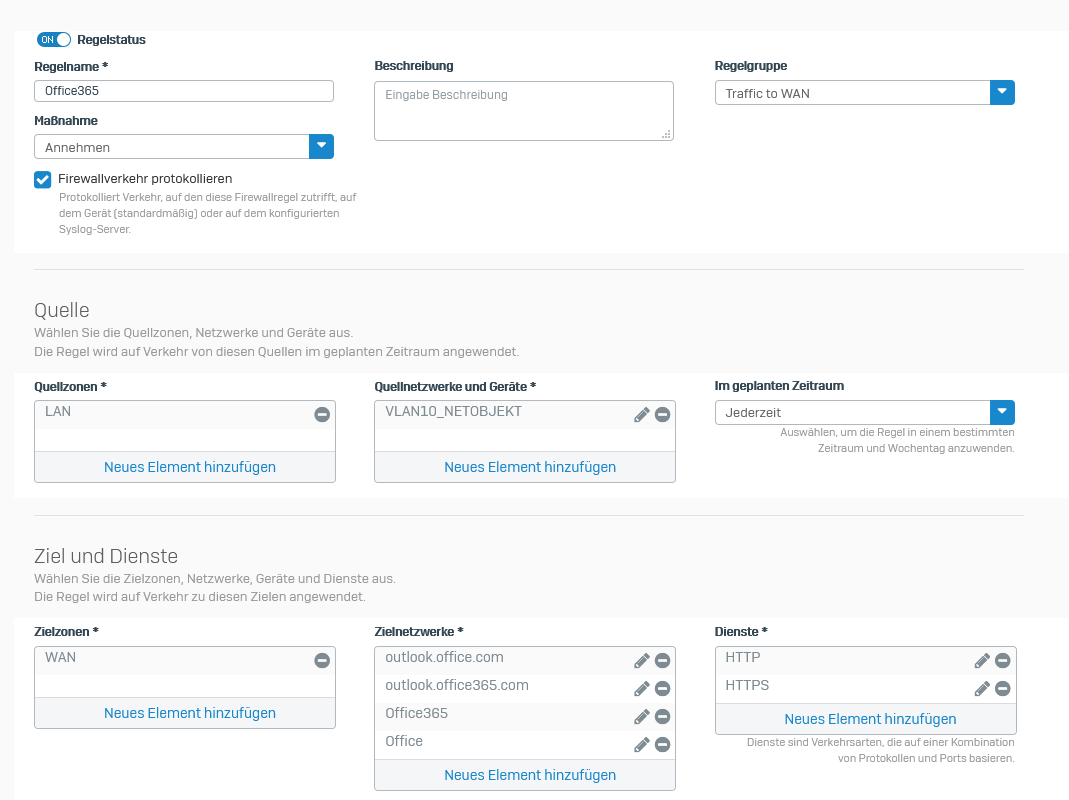
Task: Remove WAN from Zielzonen
Action: click(x=322, y=660)
